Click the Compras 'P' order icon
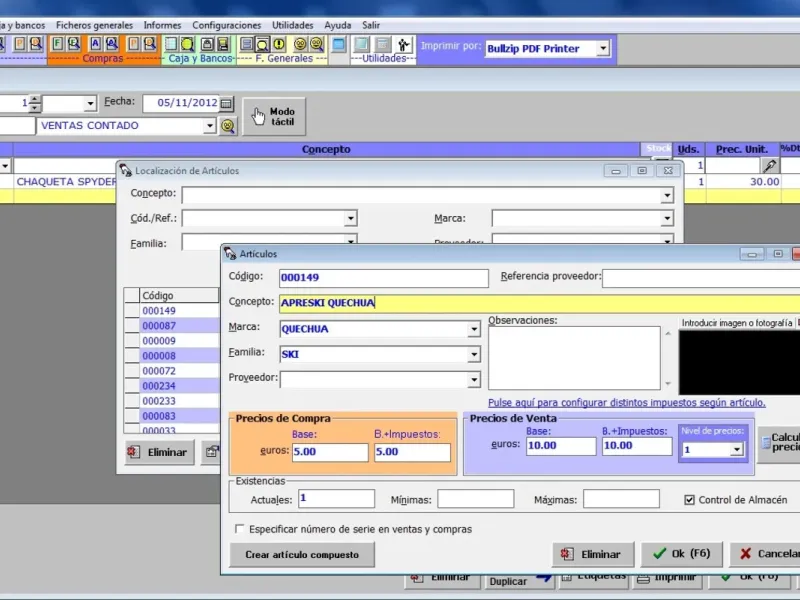 133,44
